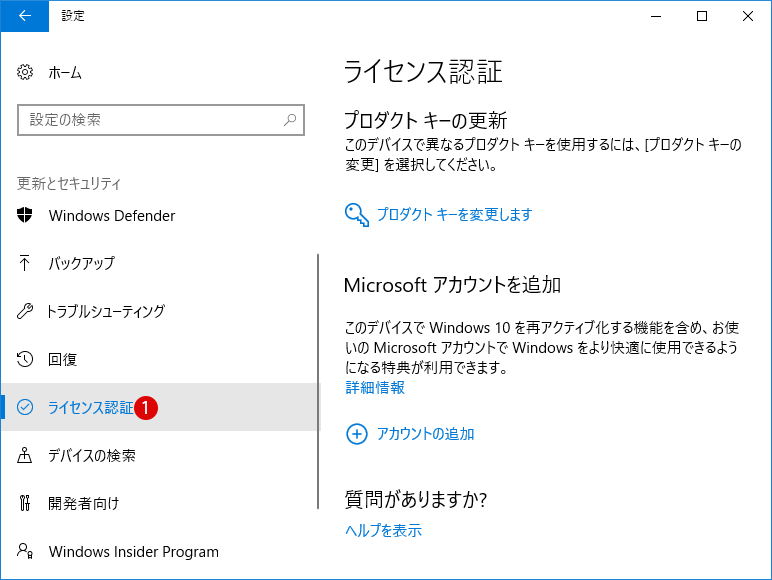This screenshot has width=772, height=580.
Task: Click the プロダクト キーを変更します link
Action: 454,215
